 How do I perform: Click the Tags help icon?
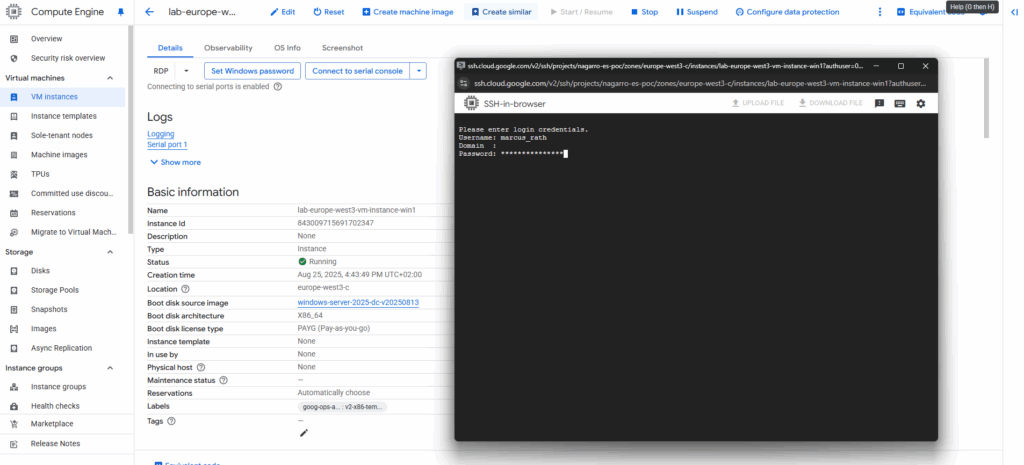(x=172, y=421)
